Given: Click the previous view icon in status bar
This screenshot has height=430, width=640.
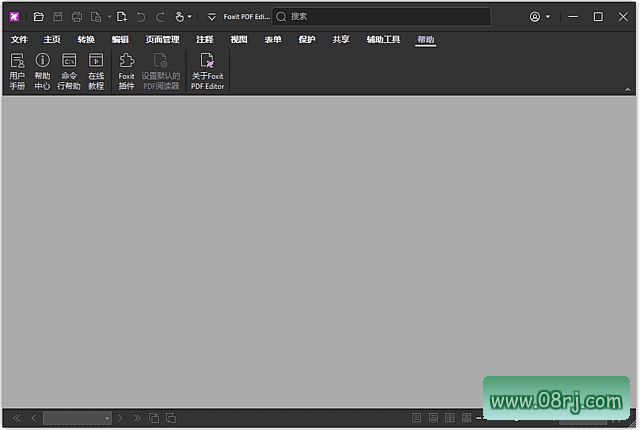Looking at the screenshot, I should [154, 418].
